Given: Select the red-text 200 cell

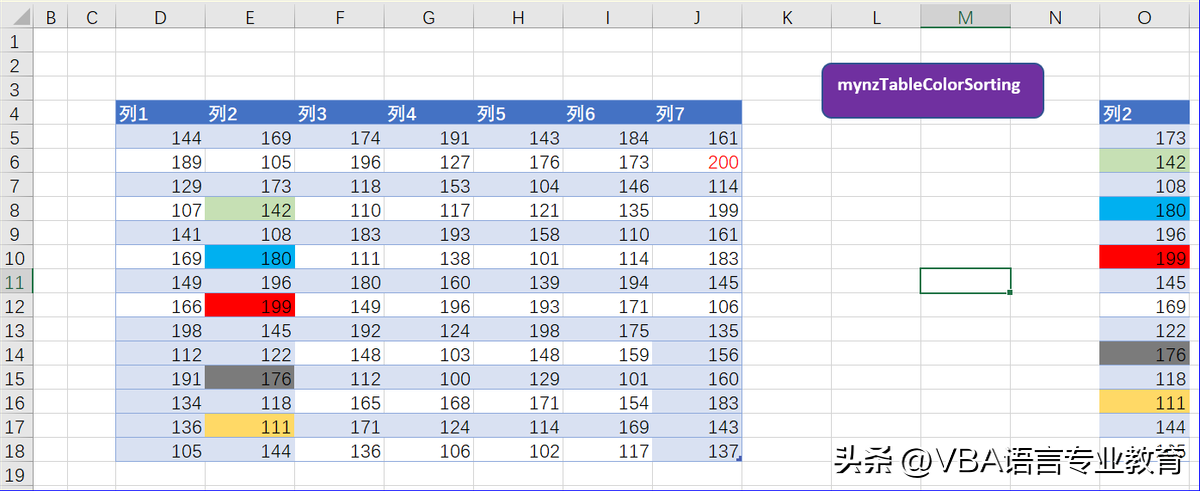Looking at the screenshot, I should coord(697,162).
